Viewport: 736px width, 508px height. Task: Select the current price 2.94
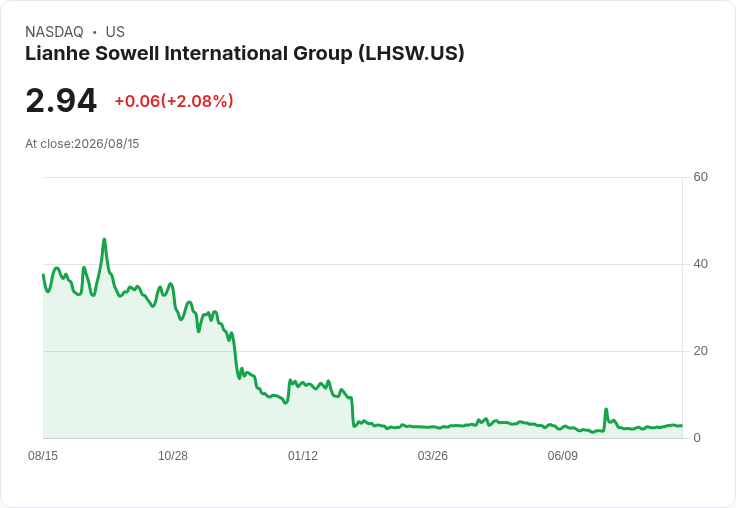tap(61, 101)
